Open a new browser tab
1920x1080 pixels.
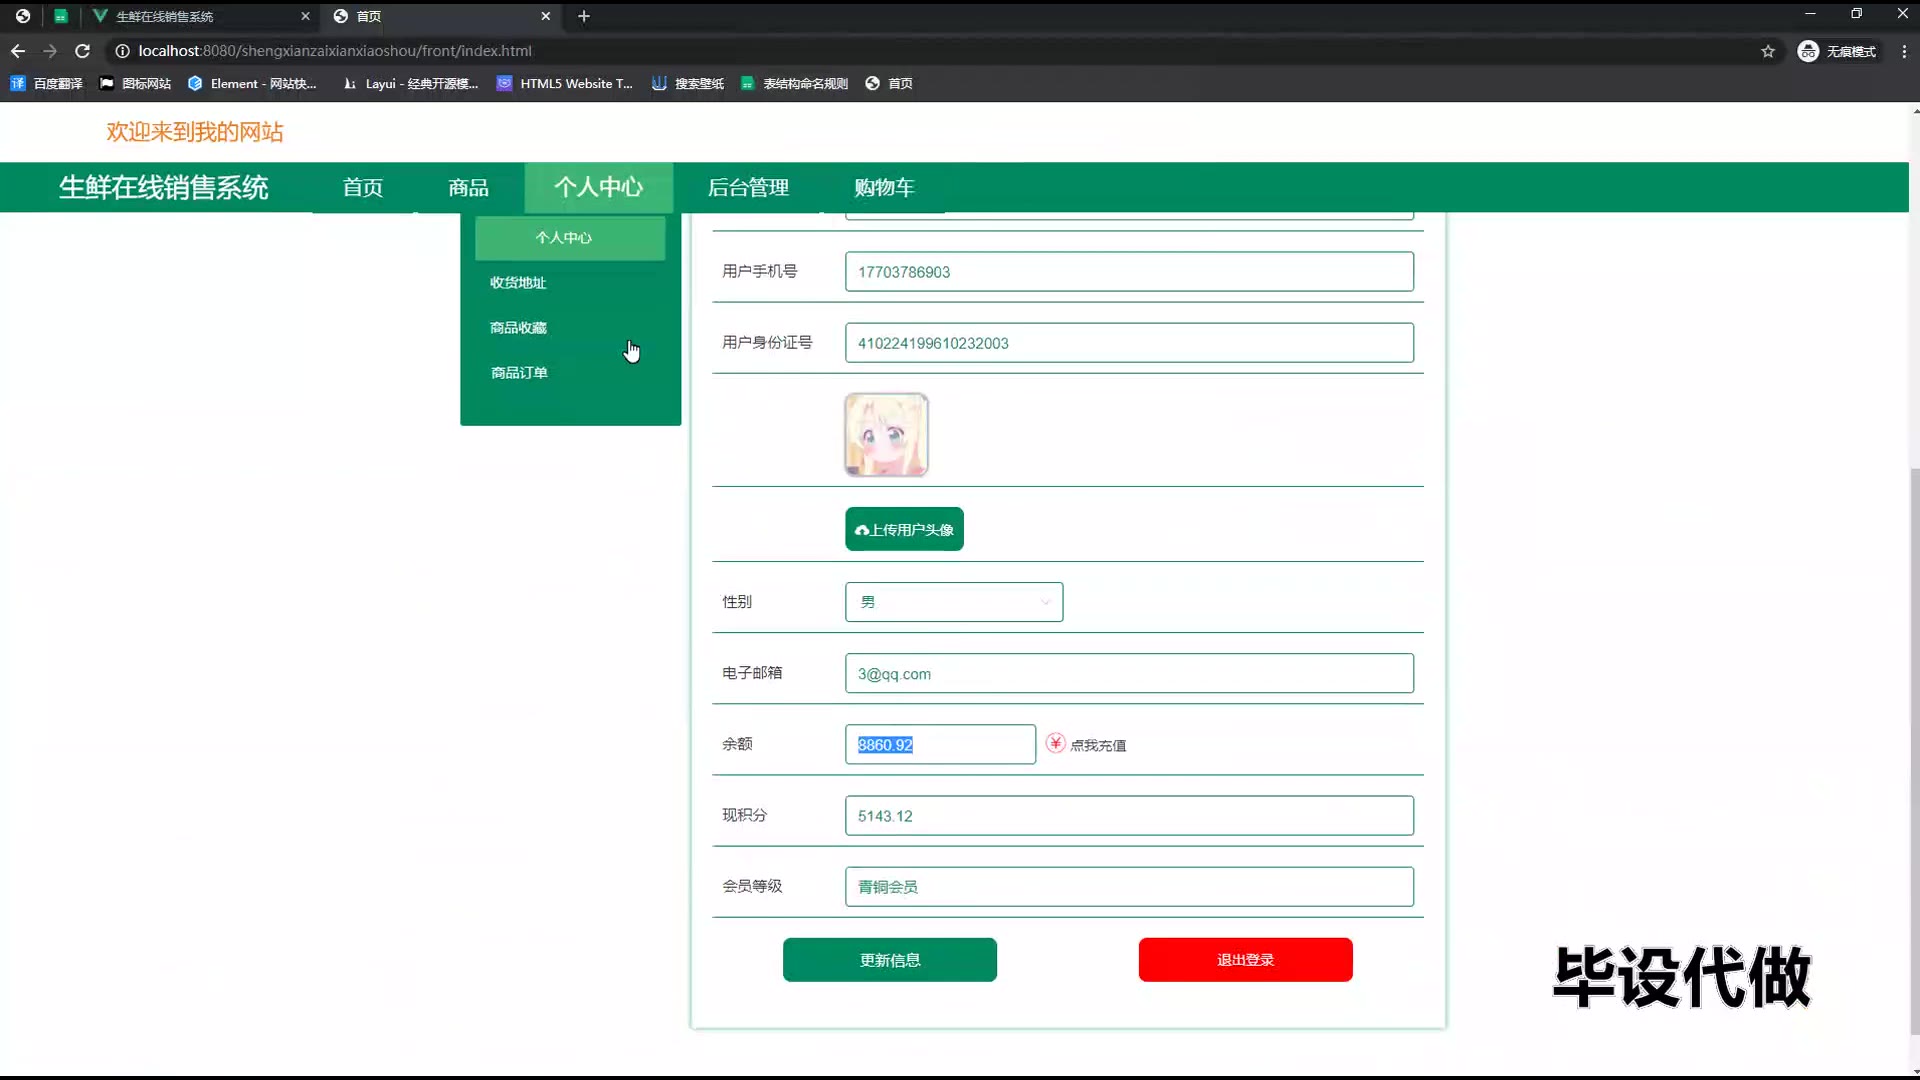tap(584, 16)
